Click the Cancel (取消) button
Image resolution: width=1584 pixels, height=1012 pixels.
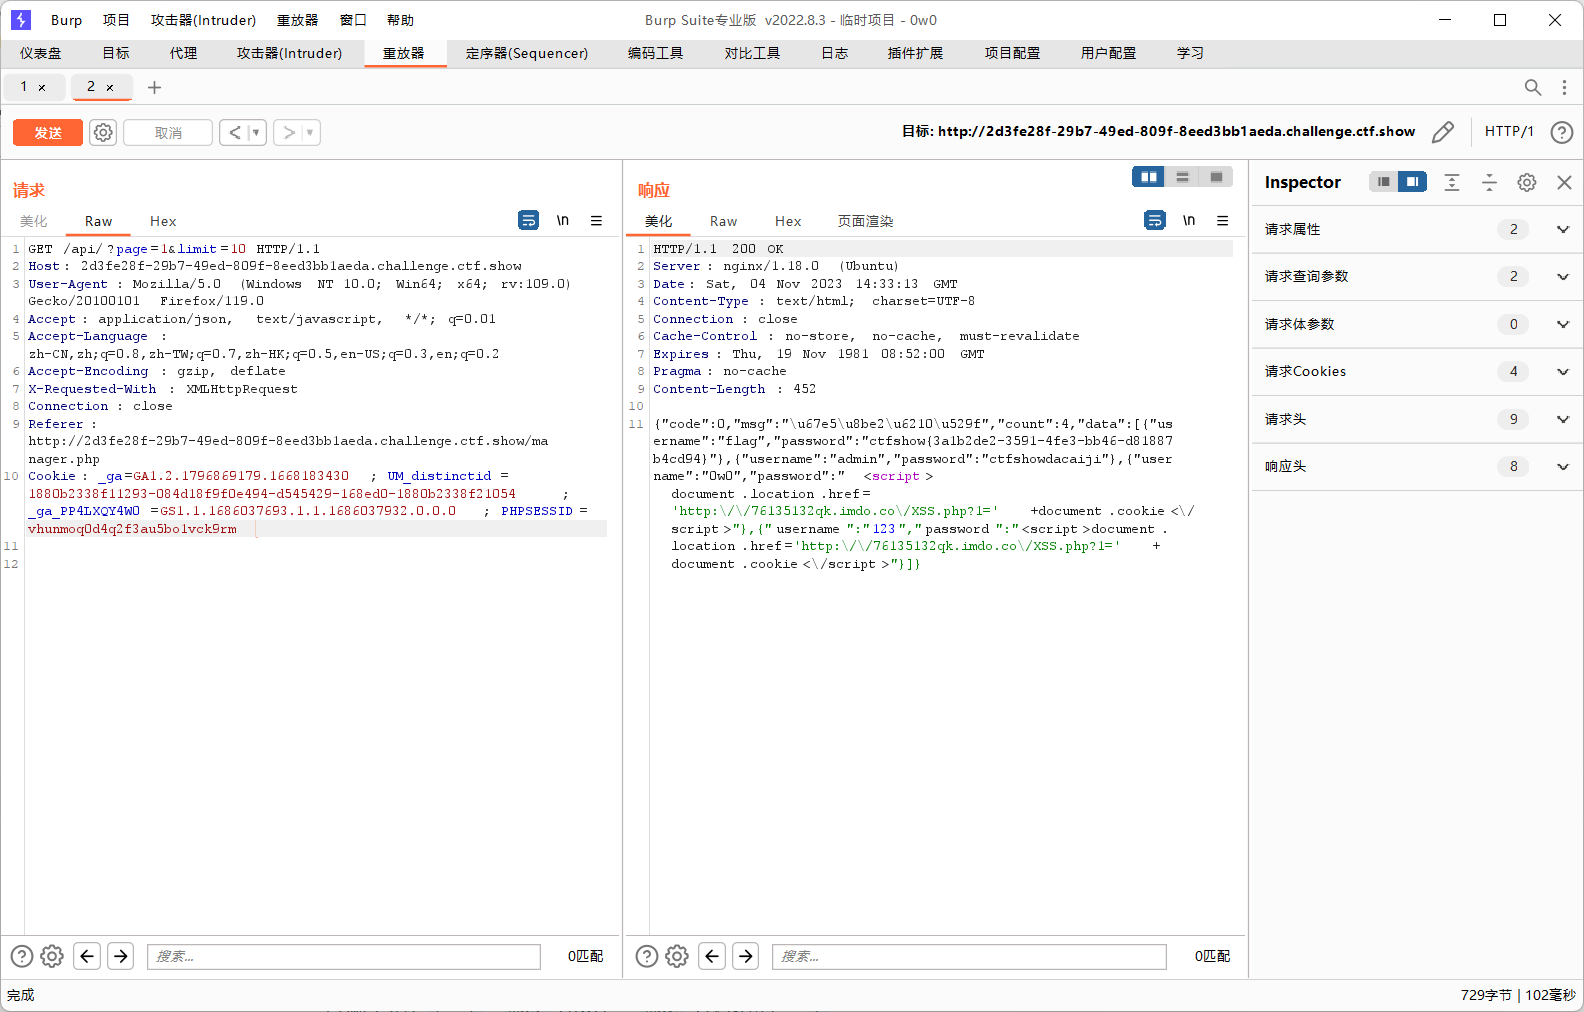168,132
